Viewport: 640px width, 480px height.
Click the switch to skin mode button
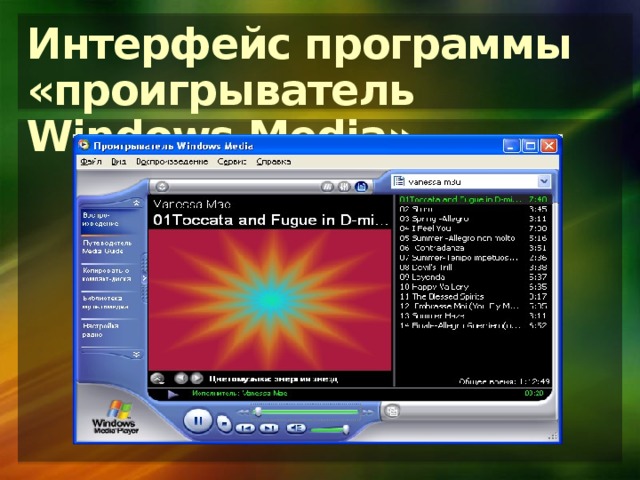click(x=392, y=411)
